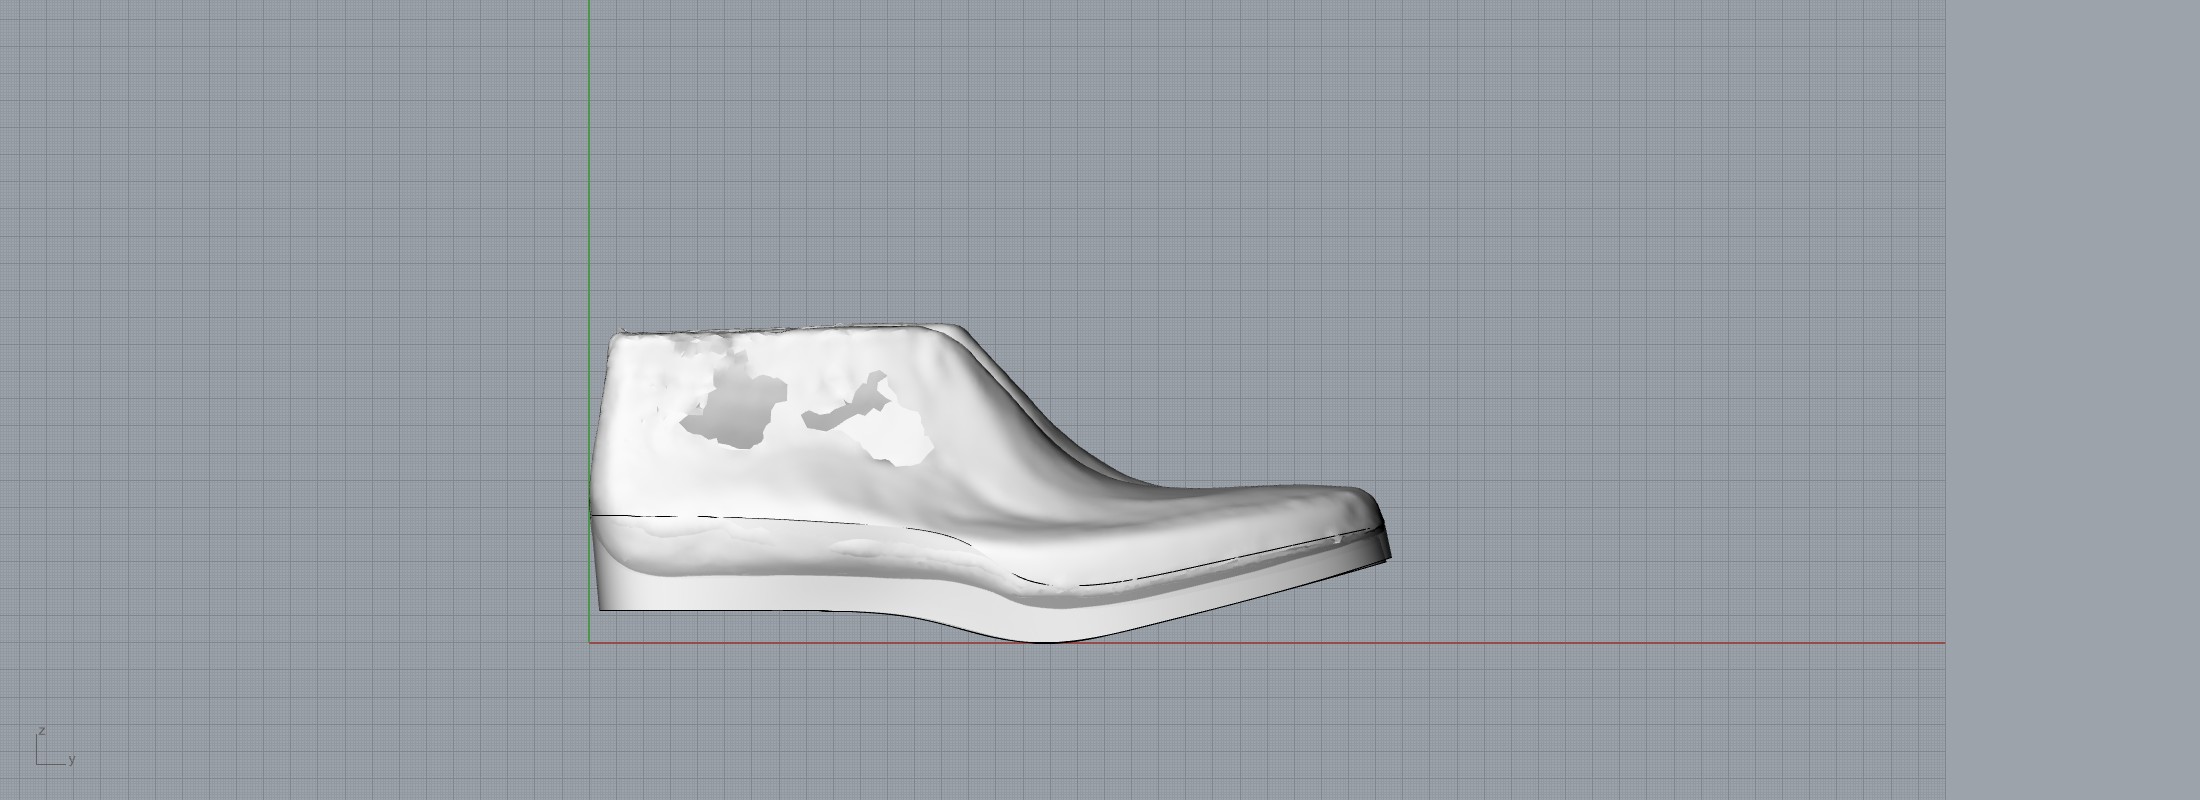Screen dimensions: 2200x800
Task: Click empty grid space right of the shoe
Action: [1650, 400]
